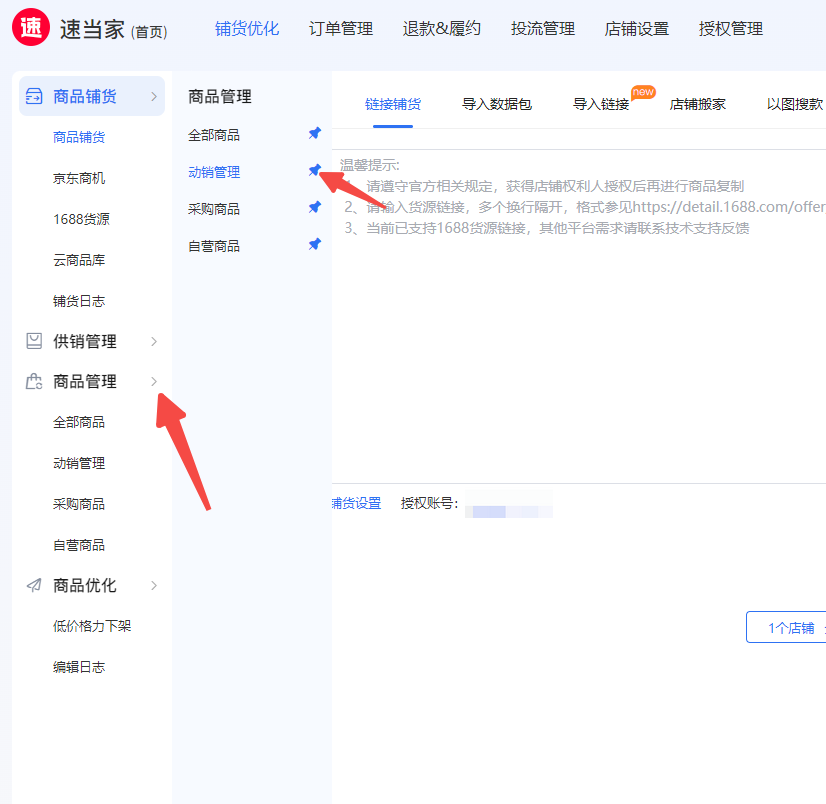The image size is (826, 804).
Task: Open the 铺货优化 top menu
Action: click(247, 28)
